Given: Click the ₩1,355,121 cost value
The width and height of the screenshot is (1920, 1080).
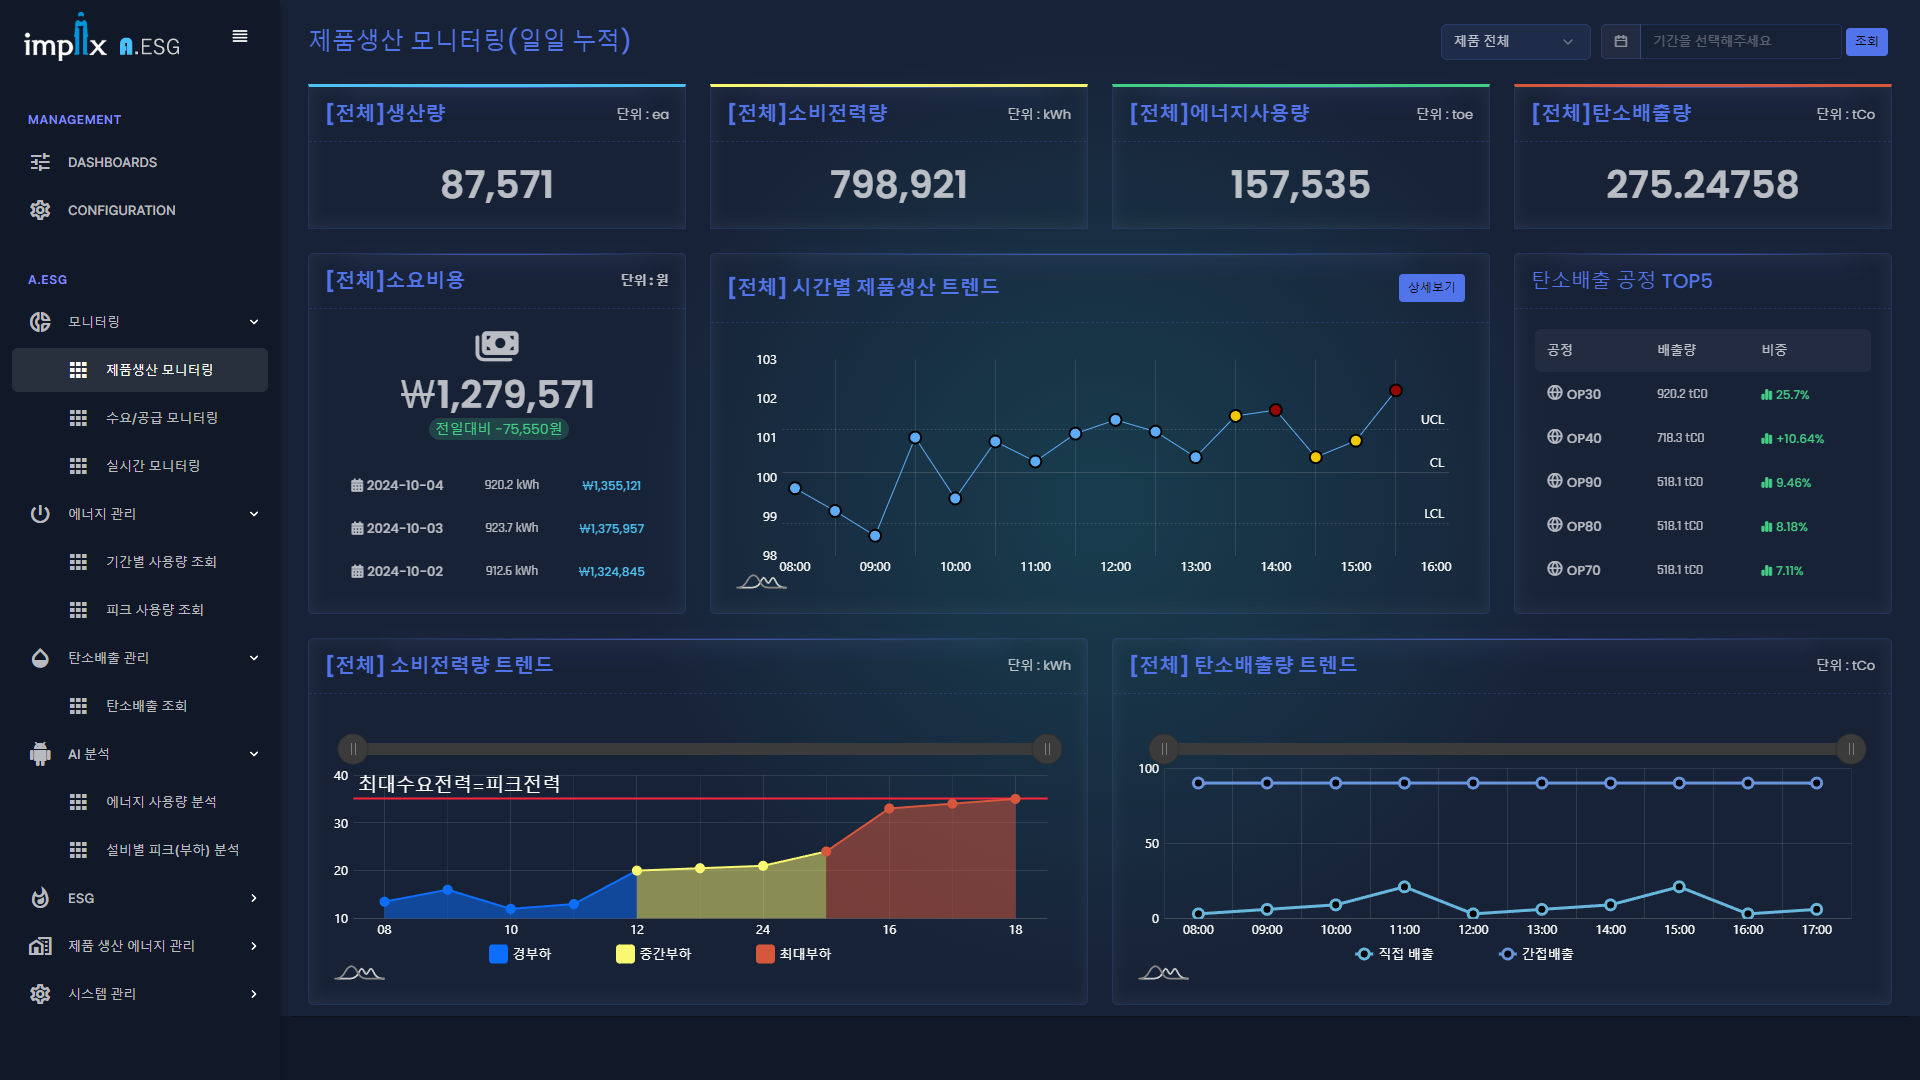Looking at the screenshot, I should pos(612,486).
